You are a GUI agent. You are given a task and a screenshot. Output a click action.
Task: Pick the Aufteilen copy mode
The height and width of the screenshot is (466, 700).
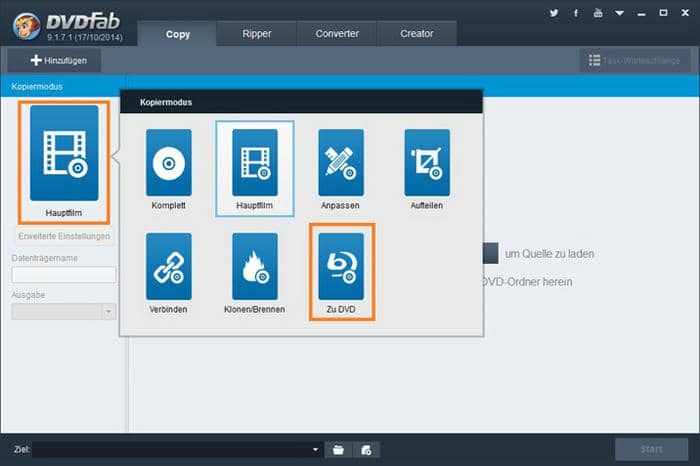[427, 162]
